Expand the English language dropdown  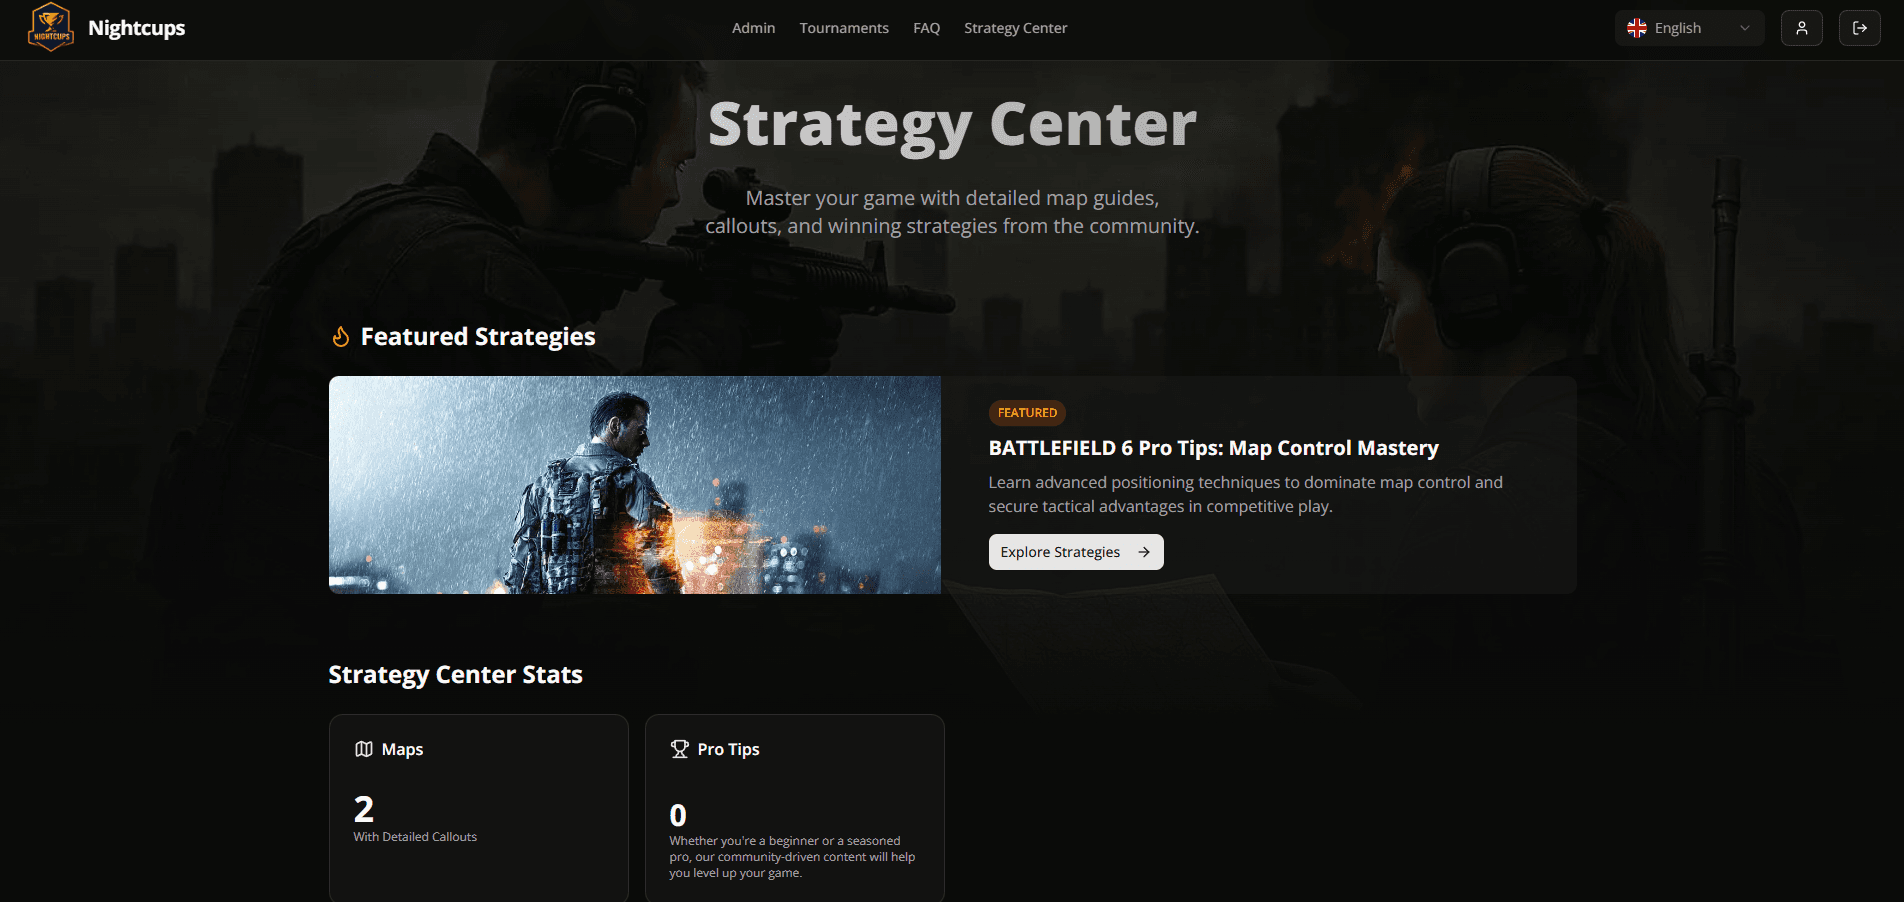1690,28
